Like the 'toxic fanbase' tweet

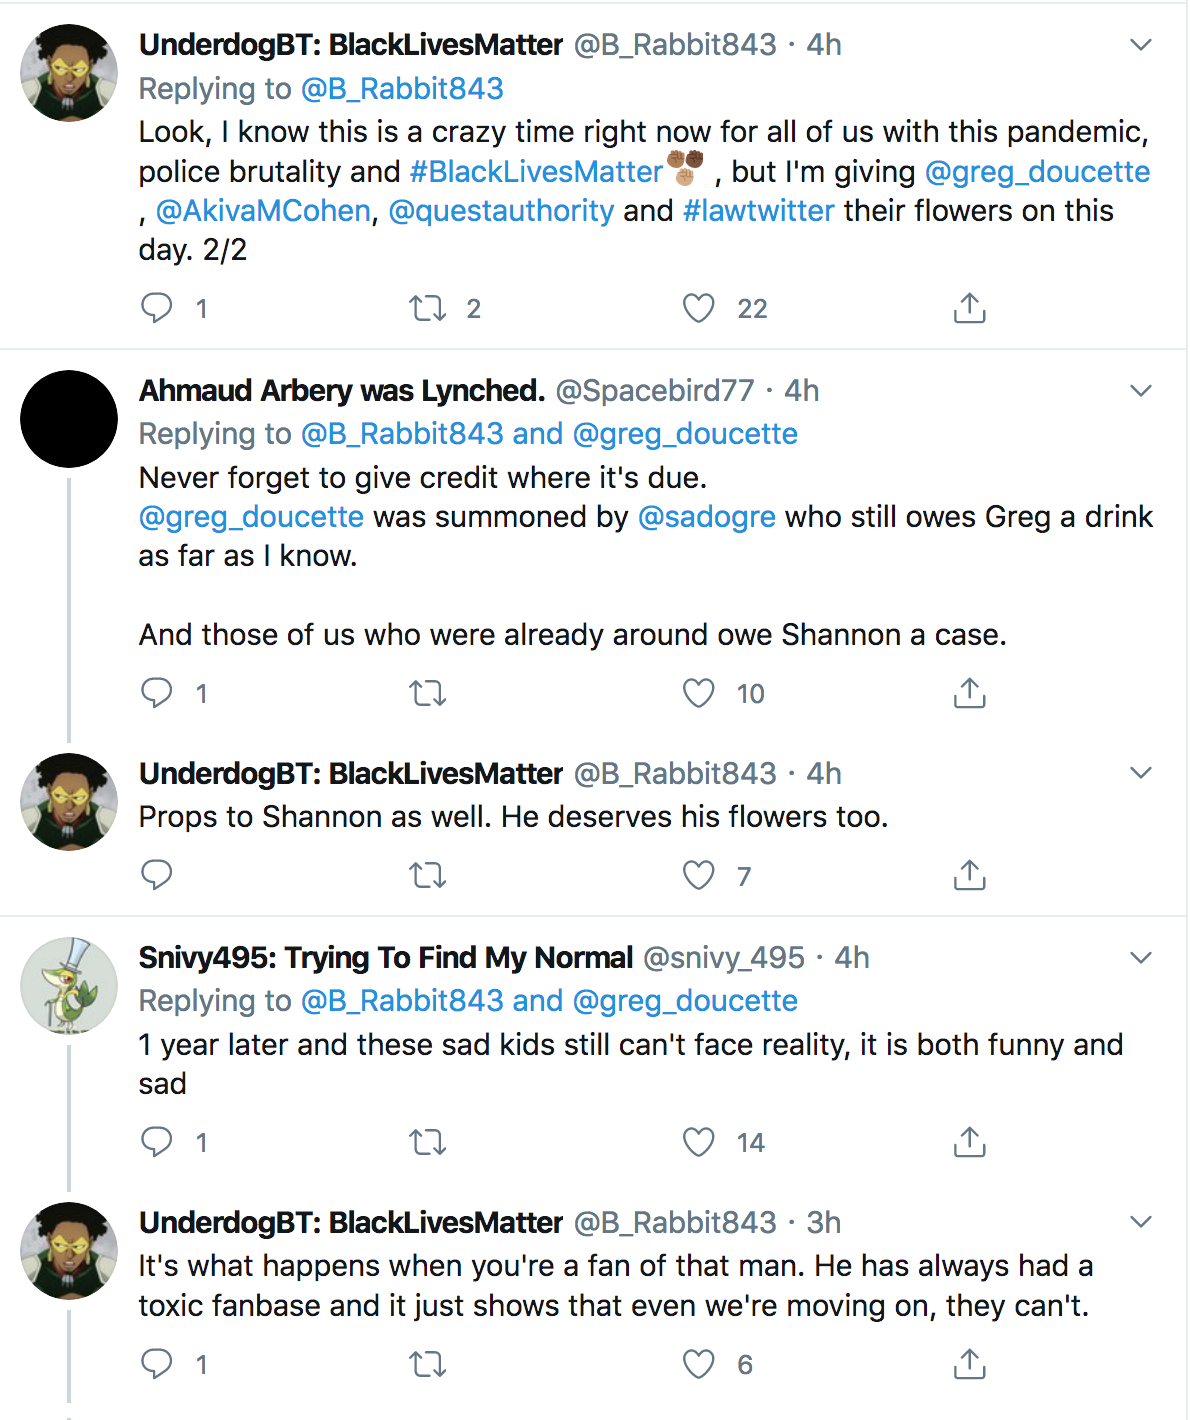[x=698, y=1363]
